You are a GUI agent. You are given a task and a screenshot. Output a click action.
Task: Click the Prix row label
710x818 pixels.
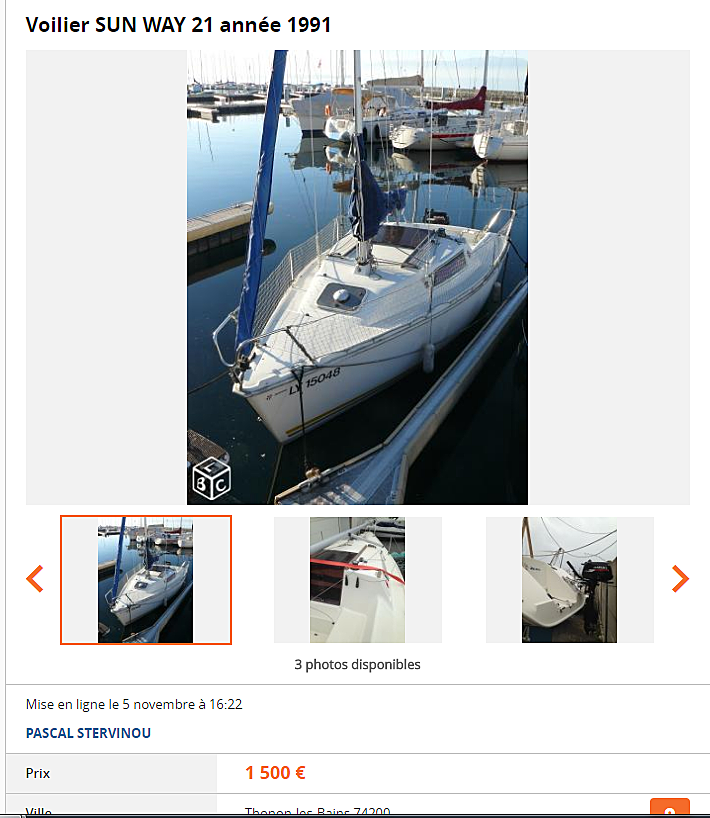pyautogui.click(x=38, y=773)
